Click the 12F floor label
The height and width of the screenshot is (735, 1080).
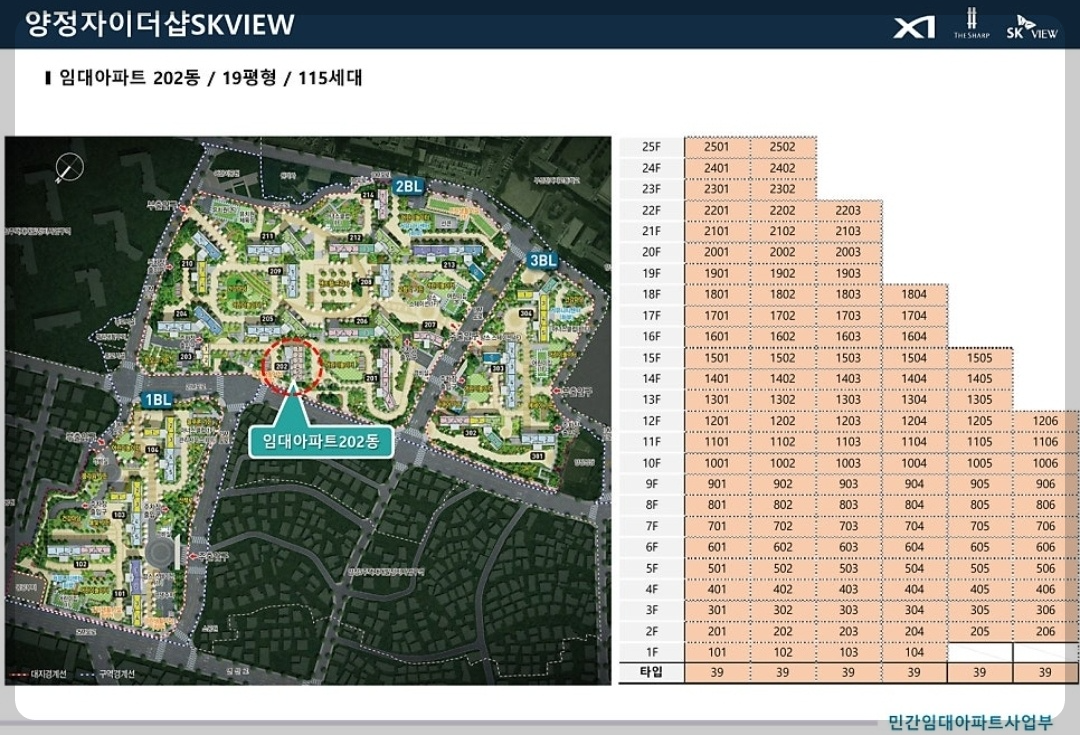tap(652, 421)
